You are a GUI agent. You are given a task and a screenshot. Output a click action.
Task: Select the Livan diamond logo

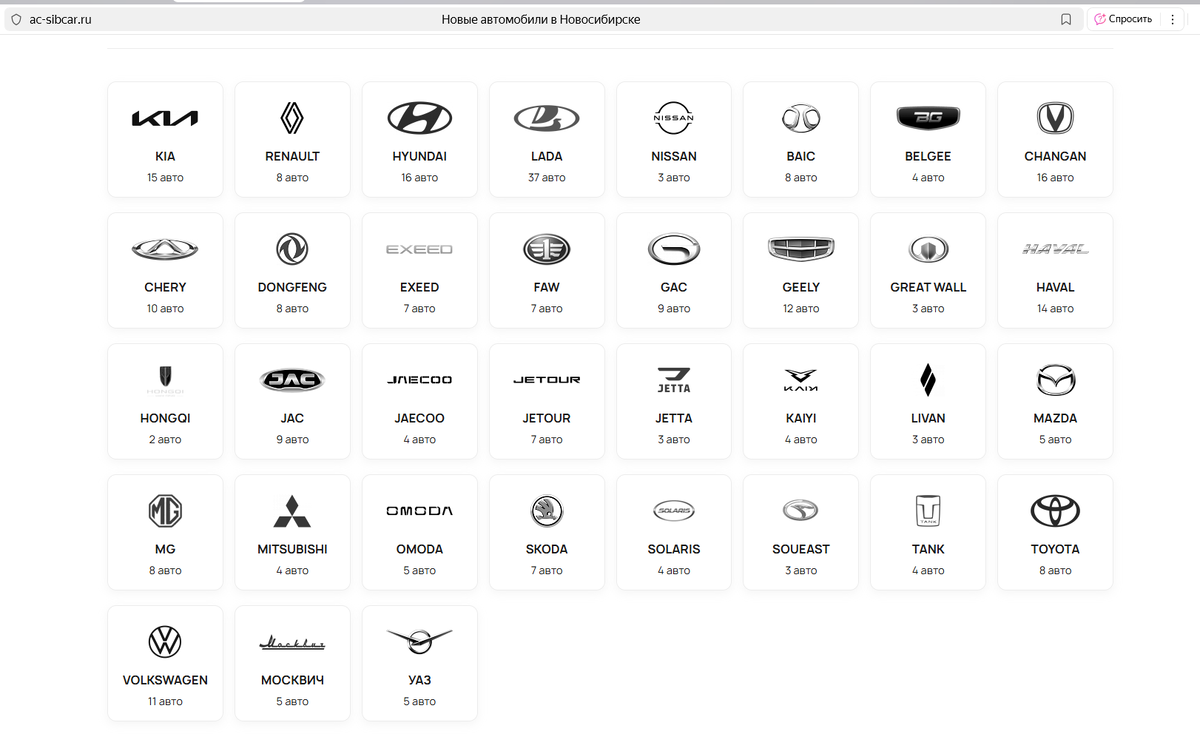click(928, 380)
